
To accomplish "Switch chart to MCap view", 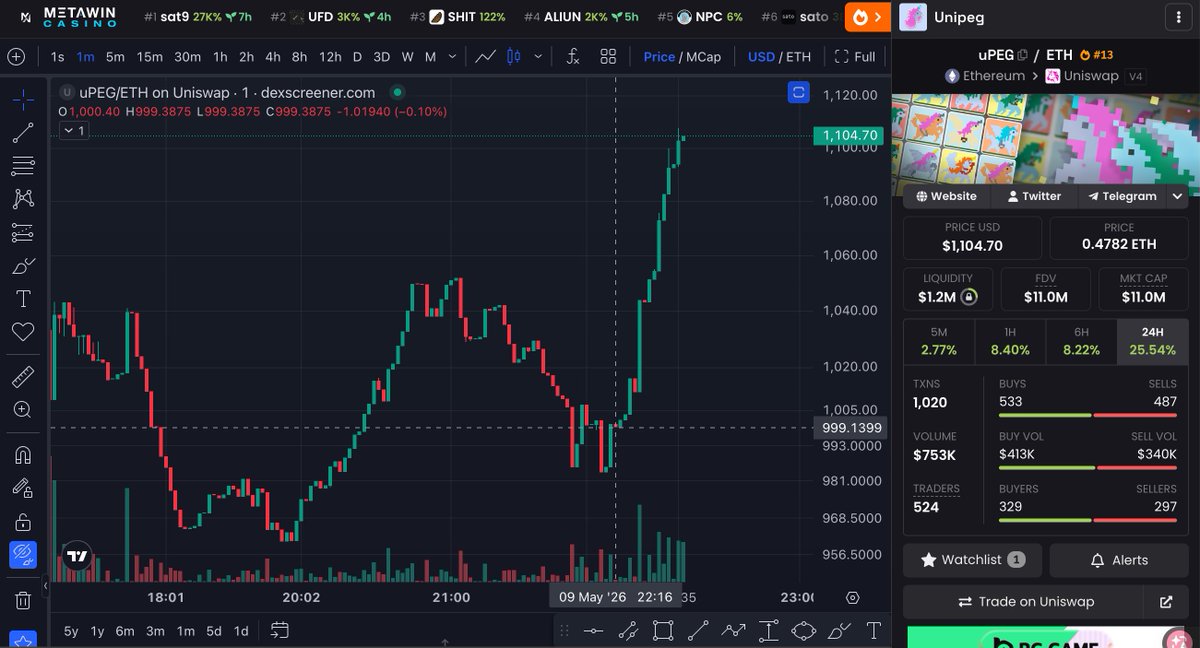I will pyautogui.click(x=702, y=57).
